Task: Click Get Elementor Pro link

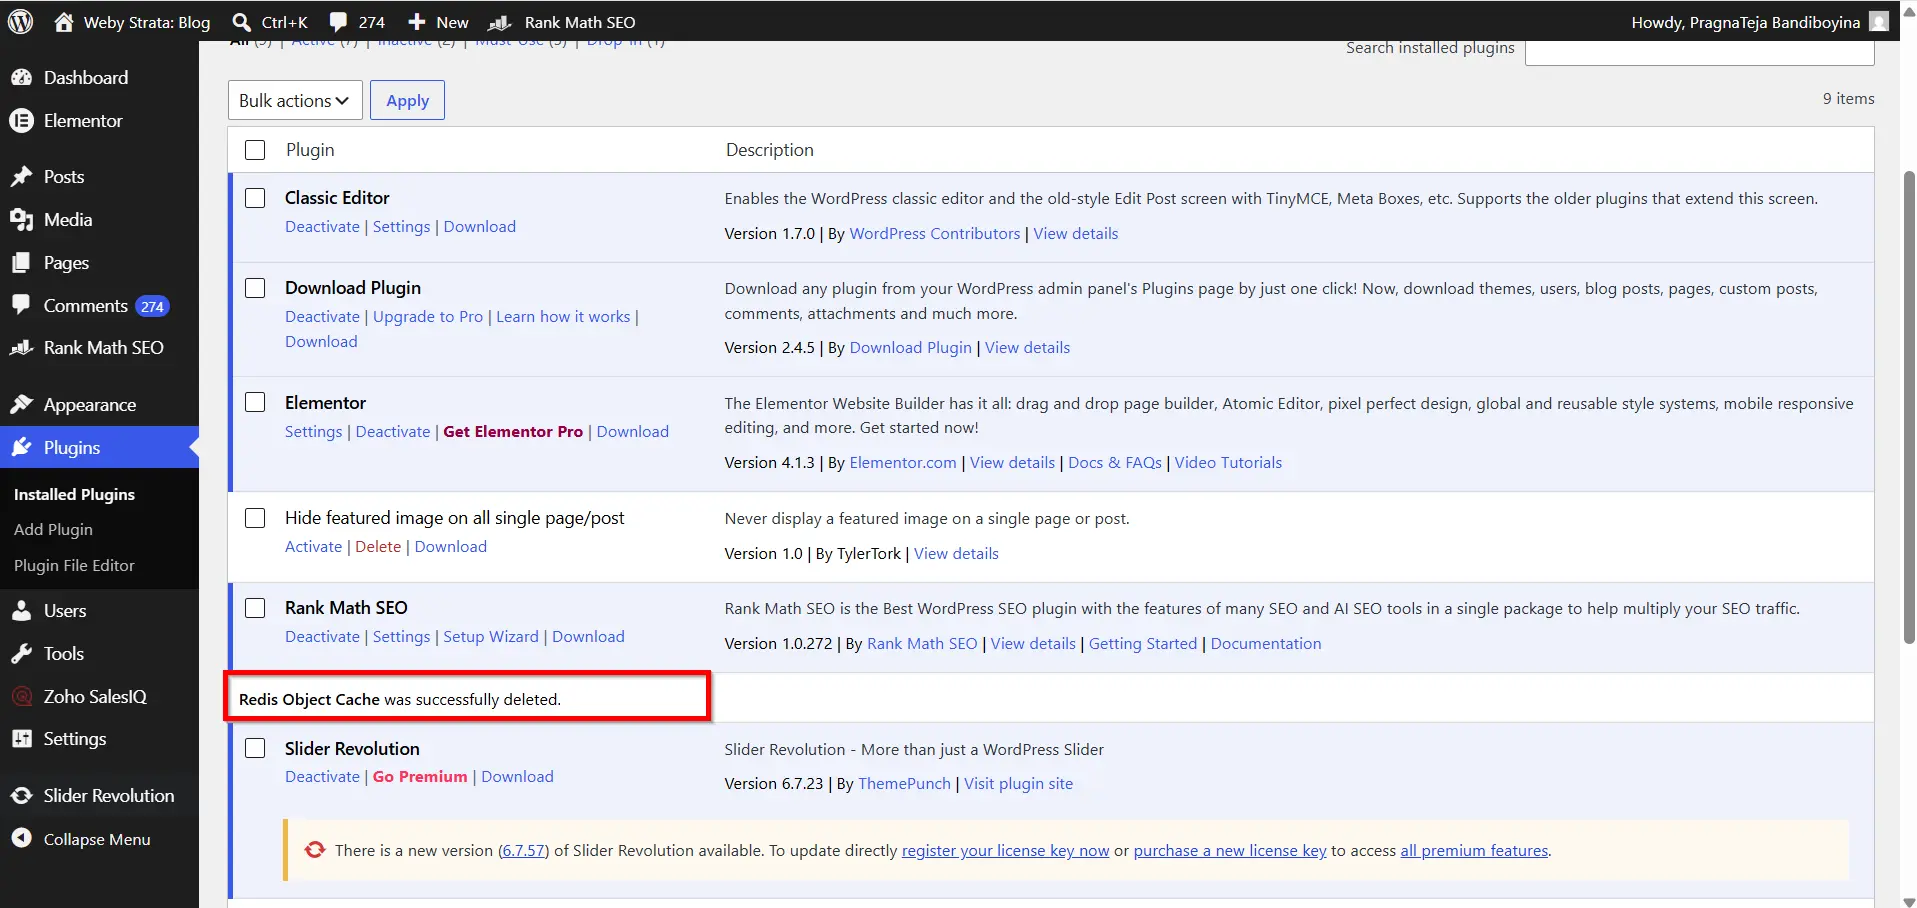Action: (x=513, y=432)
